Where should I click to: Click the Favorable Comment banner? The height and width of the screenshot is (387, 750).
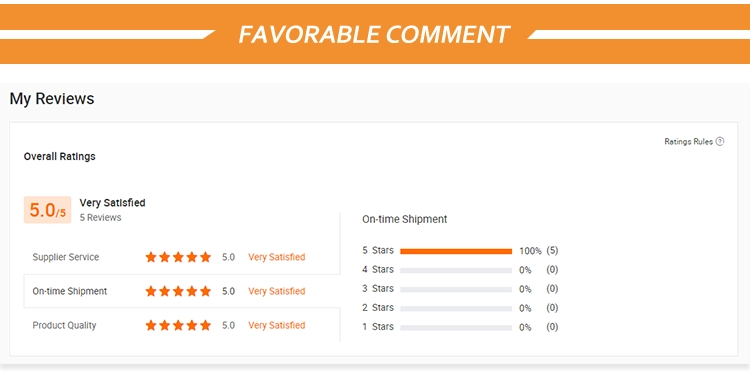(375, 34)
